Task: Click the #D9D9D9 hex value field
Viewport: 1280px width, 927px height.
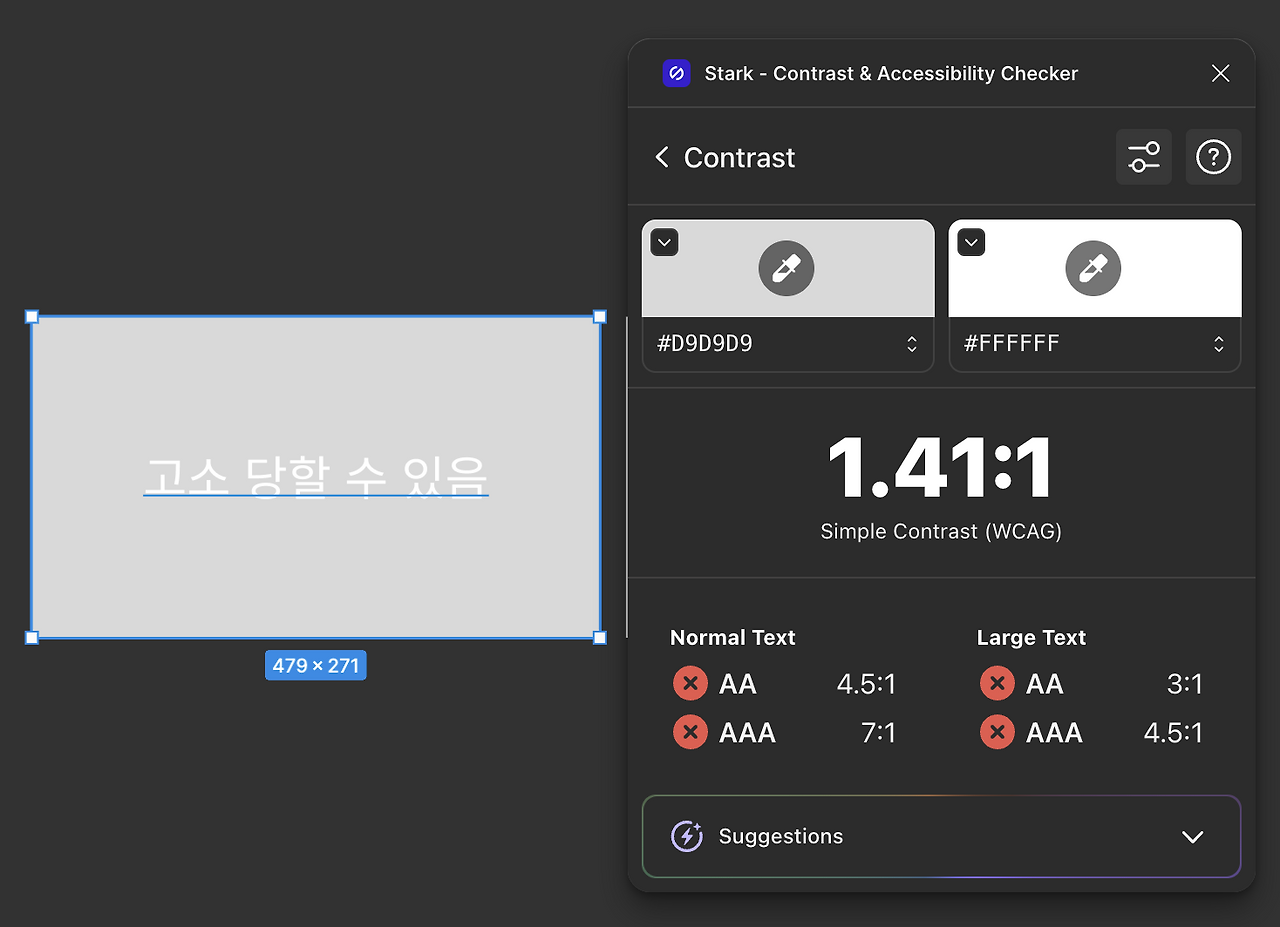Action: [x=788, y=344]
